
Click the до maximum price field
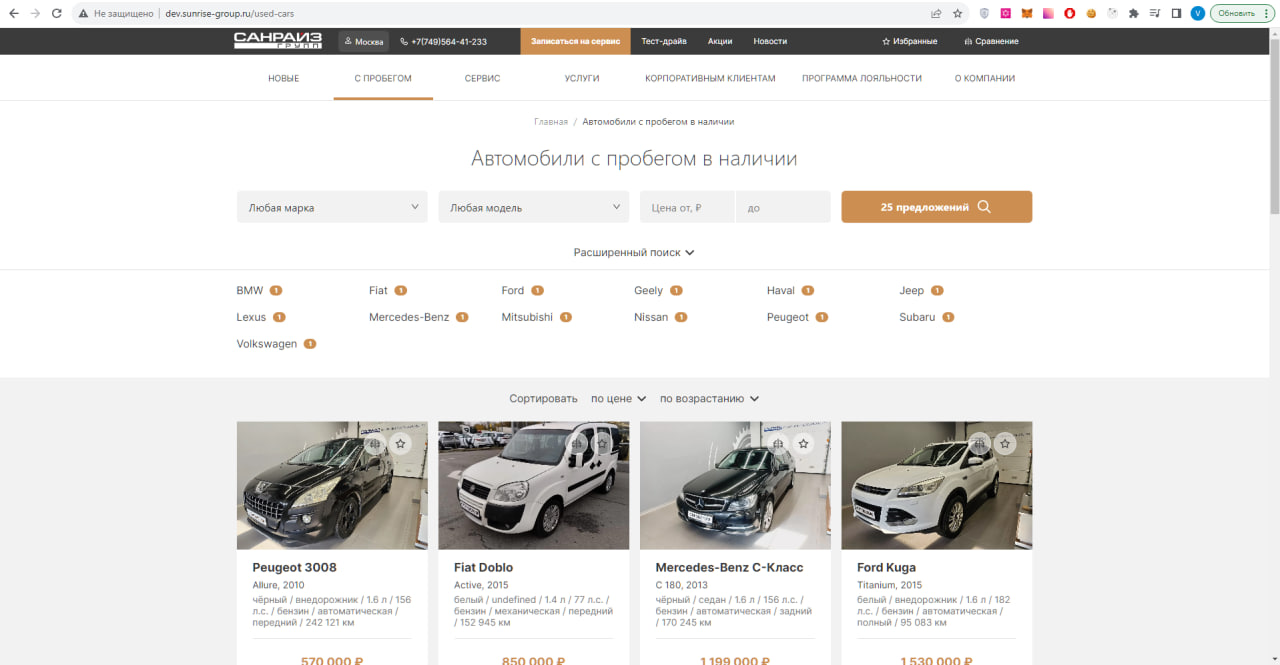pos(783,207)
